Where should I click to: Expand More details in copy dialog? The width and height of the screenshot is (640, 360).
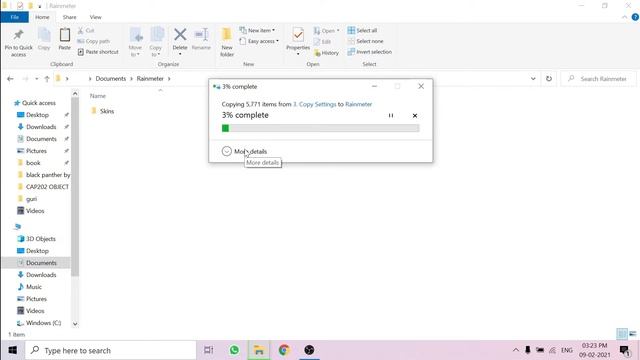click(244, 151)
